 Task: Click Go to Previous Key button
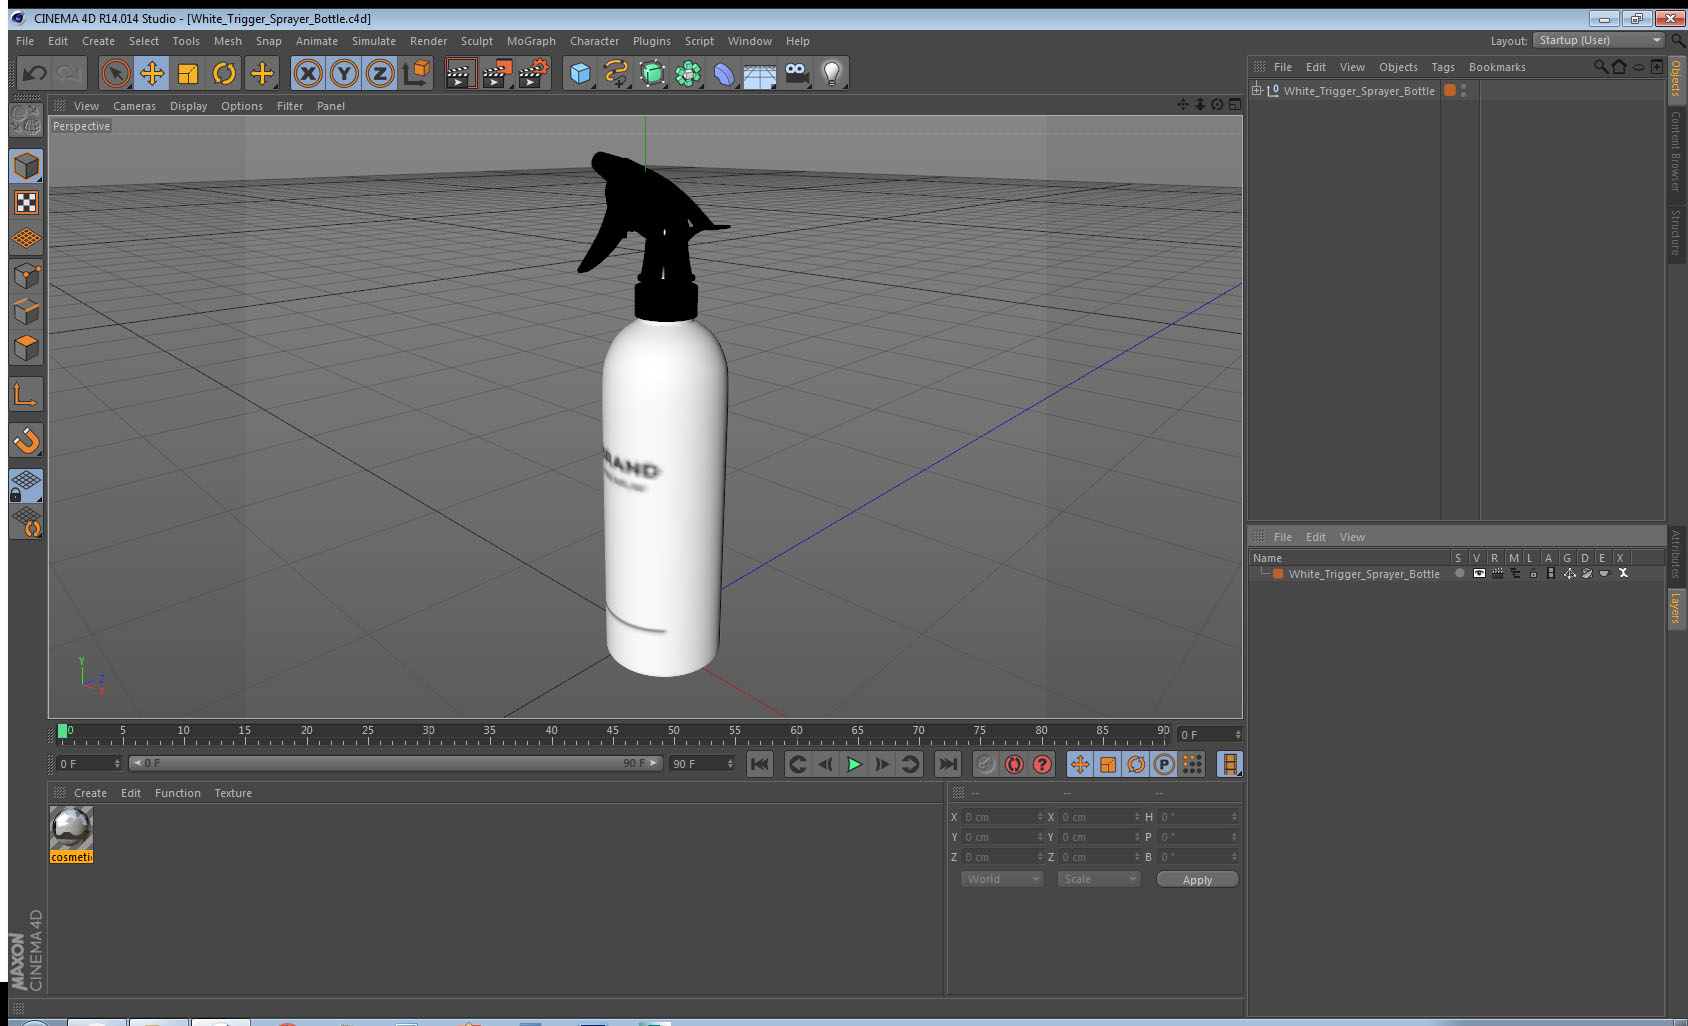[797, 765]
